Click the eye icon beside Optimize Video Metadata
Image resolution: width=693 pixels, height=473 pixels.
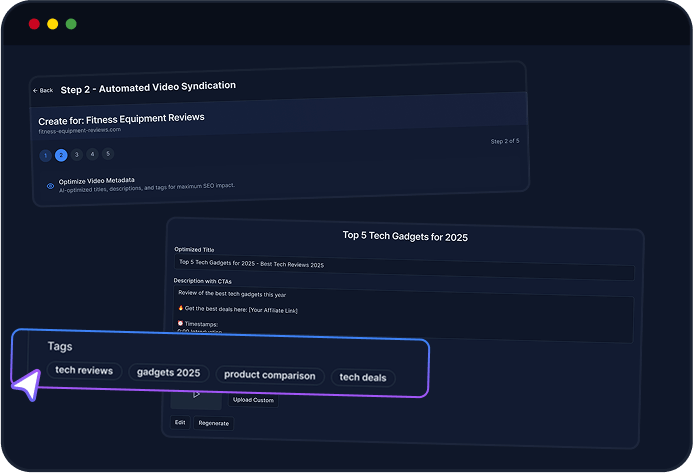[x=51, y=185]
